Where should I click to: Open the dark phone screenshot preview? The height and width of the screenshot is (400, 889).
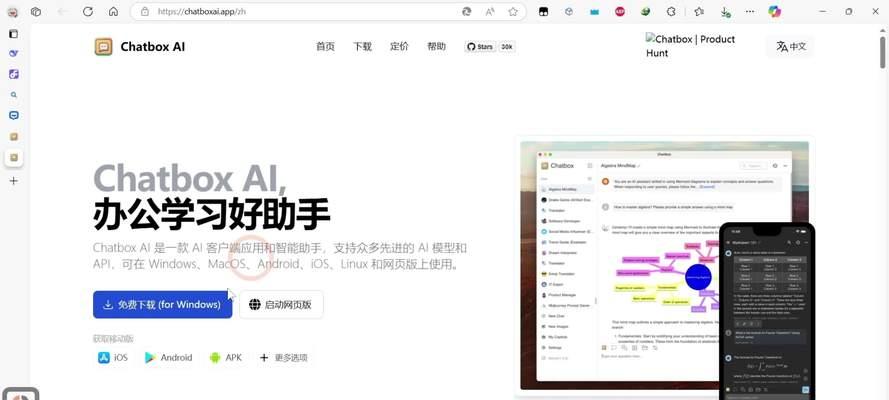(767, 312)
